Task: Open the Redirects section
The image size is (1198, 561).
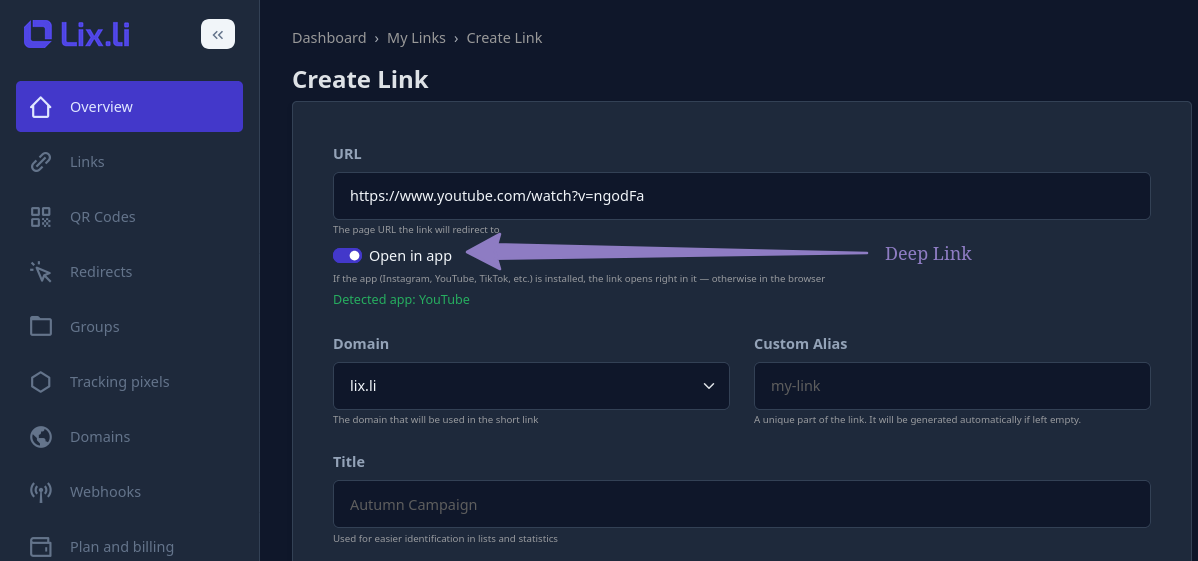Action: (129, 272)
